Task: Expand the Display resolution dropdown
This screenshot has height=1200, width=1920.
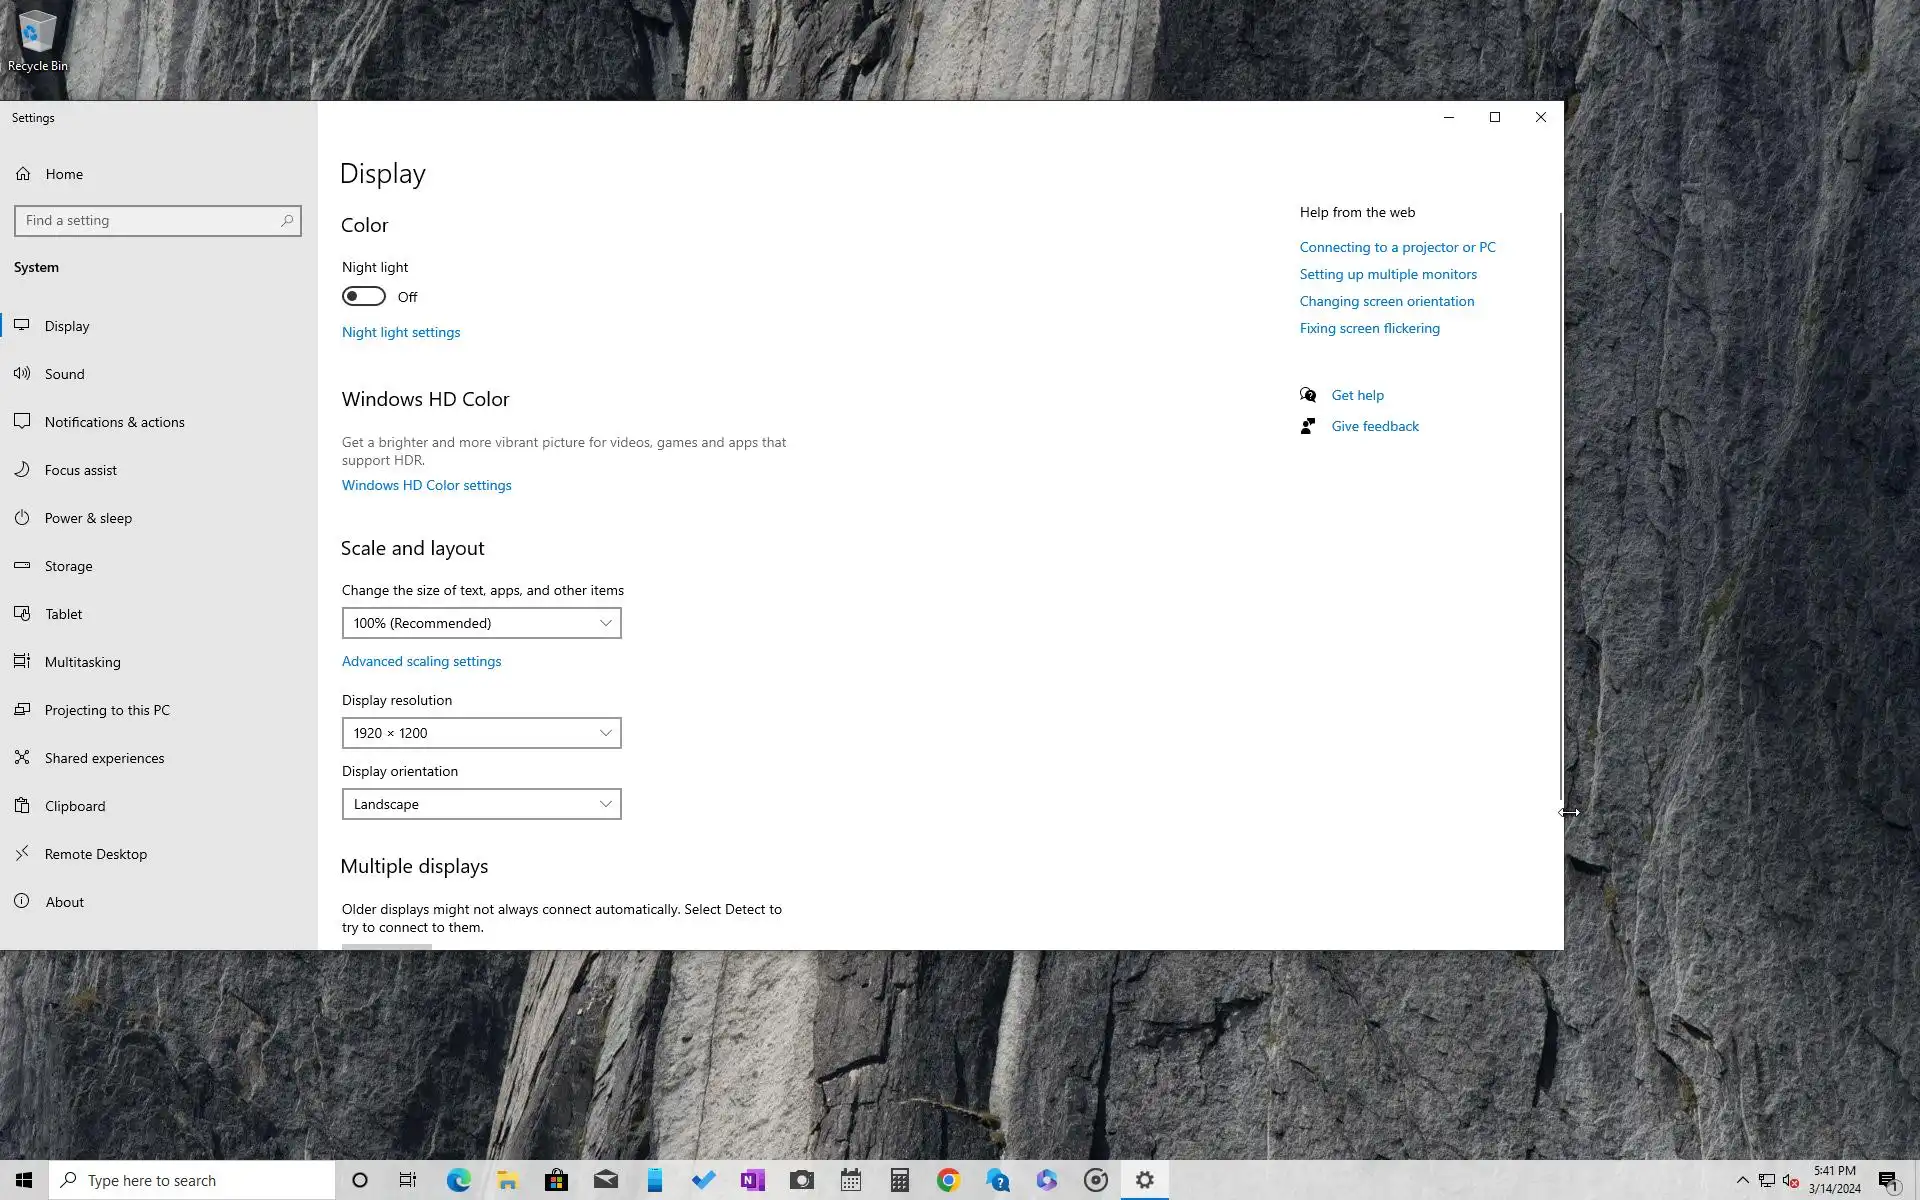Action: 481,733
